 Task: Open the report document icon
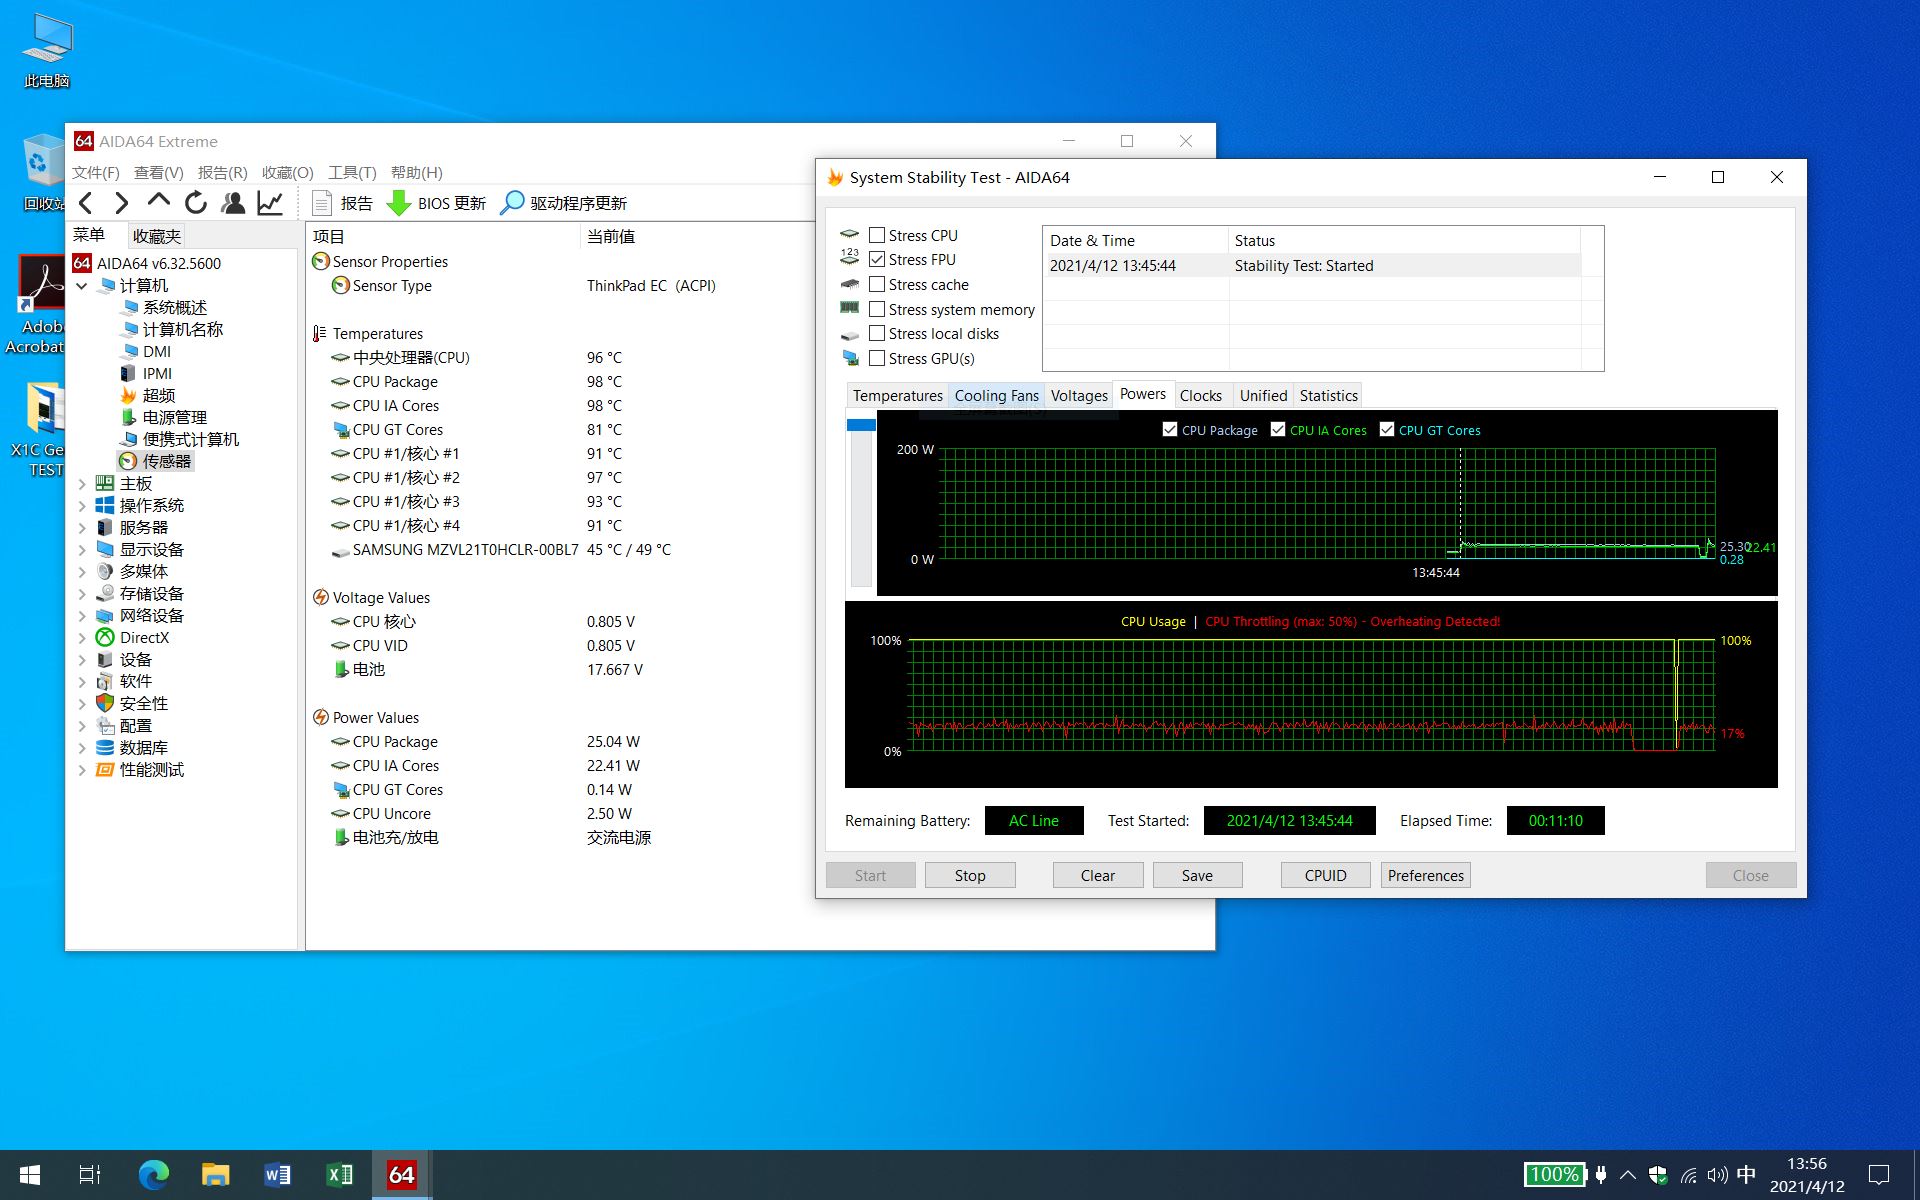point(322,203)
